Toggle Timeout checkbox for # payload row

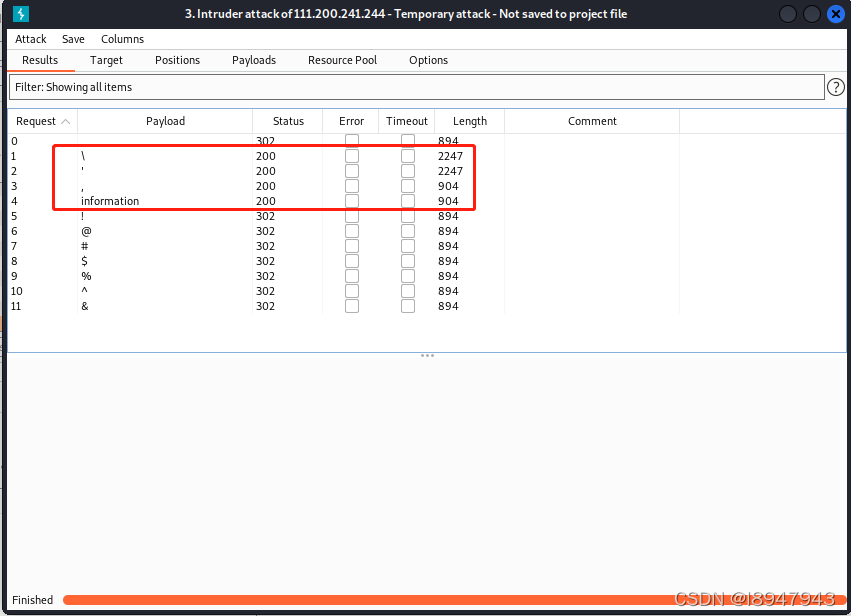point(408,246)
